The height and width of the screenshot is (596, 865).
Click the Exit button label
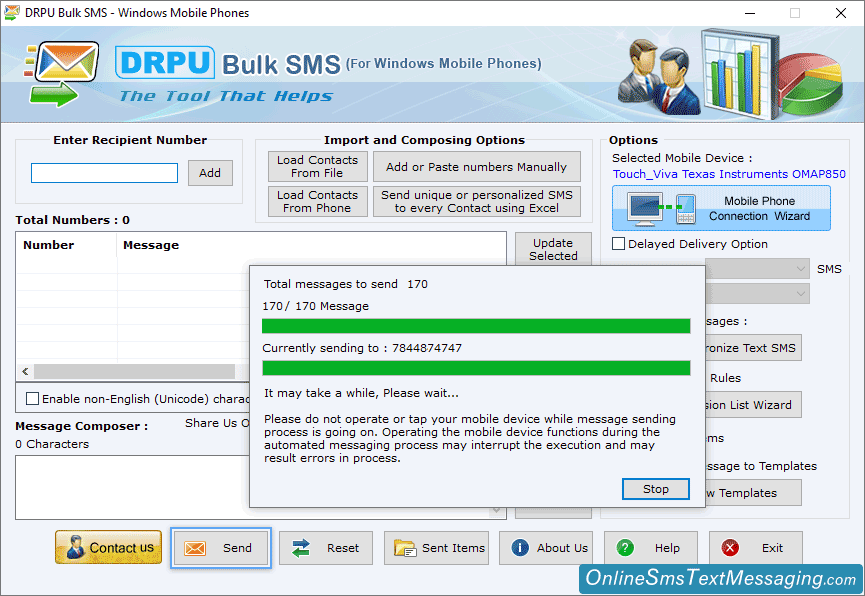click(x=772, y=548)
